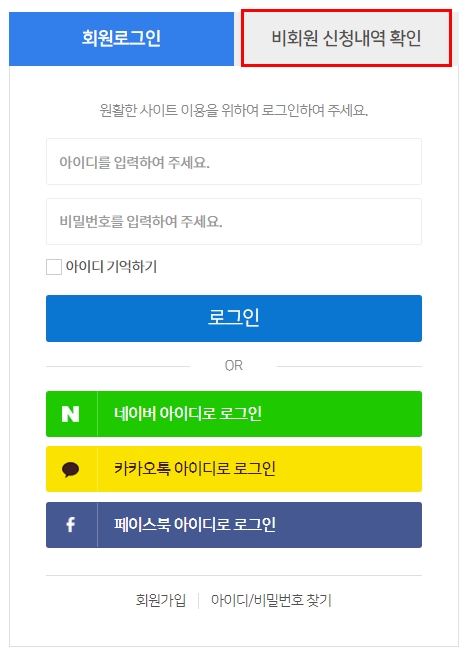Focus the 아이디를 입력하여 주세요 field
This screenshot has width=466, height=654.
click(x=234, y=161)
